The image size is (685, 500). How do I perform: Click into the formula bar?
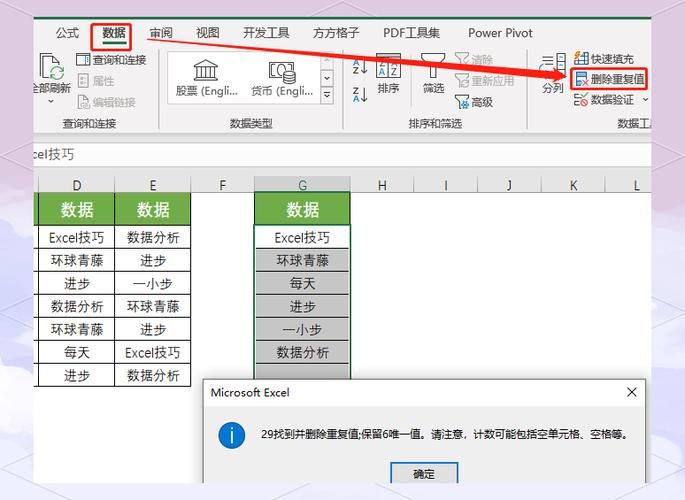click(x=342, y=154)
